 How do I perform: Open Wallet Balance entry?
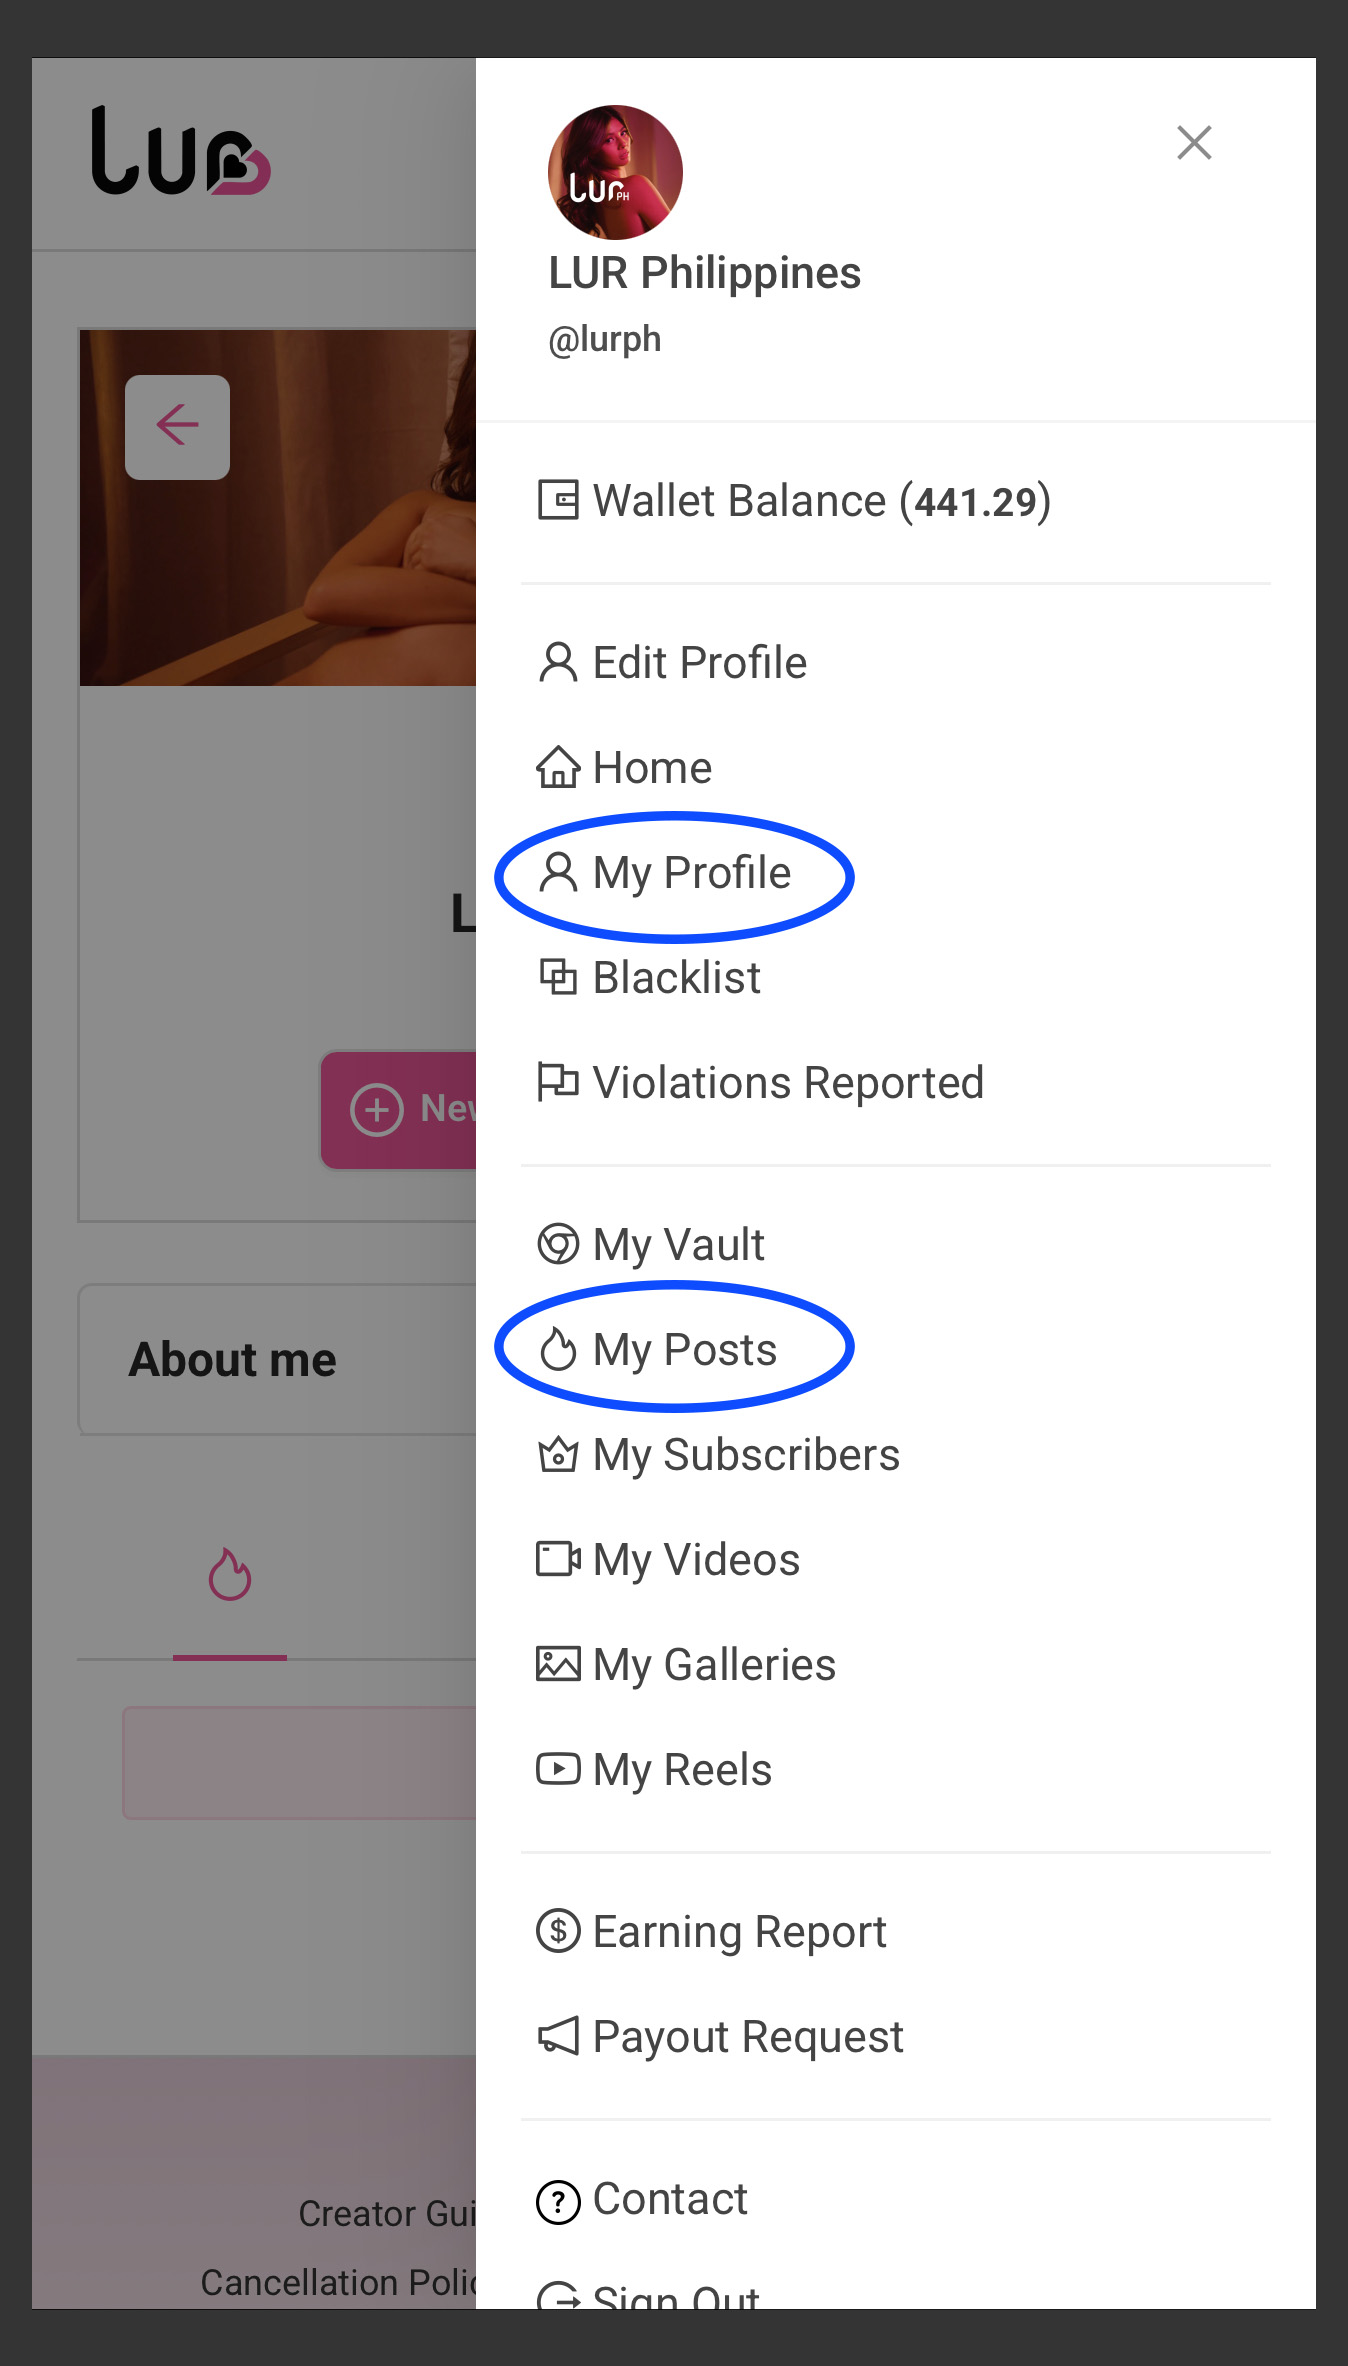tap(794, 501)
